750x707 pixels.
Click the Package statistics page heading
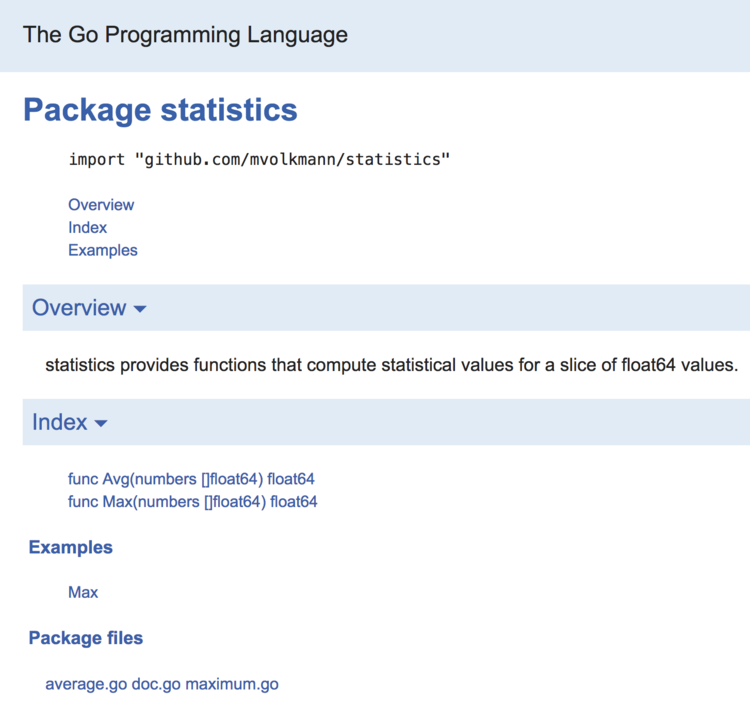pos(160,110)
